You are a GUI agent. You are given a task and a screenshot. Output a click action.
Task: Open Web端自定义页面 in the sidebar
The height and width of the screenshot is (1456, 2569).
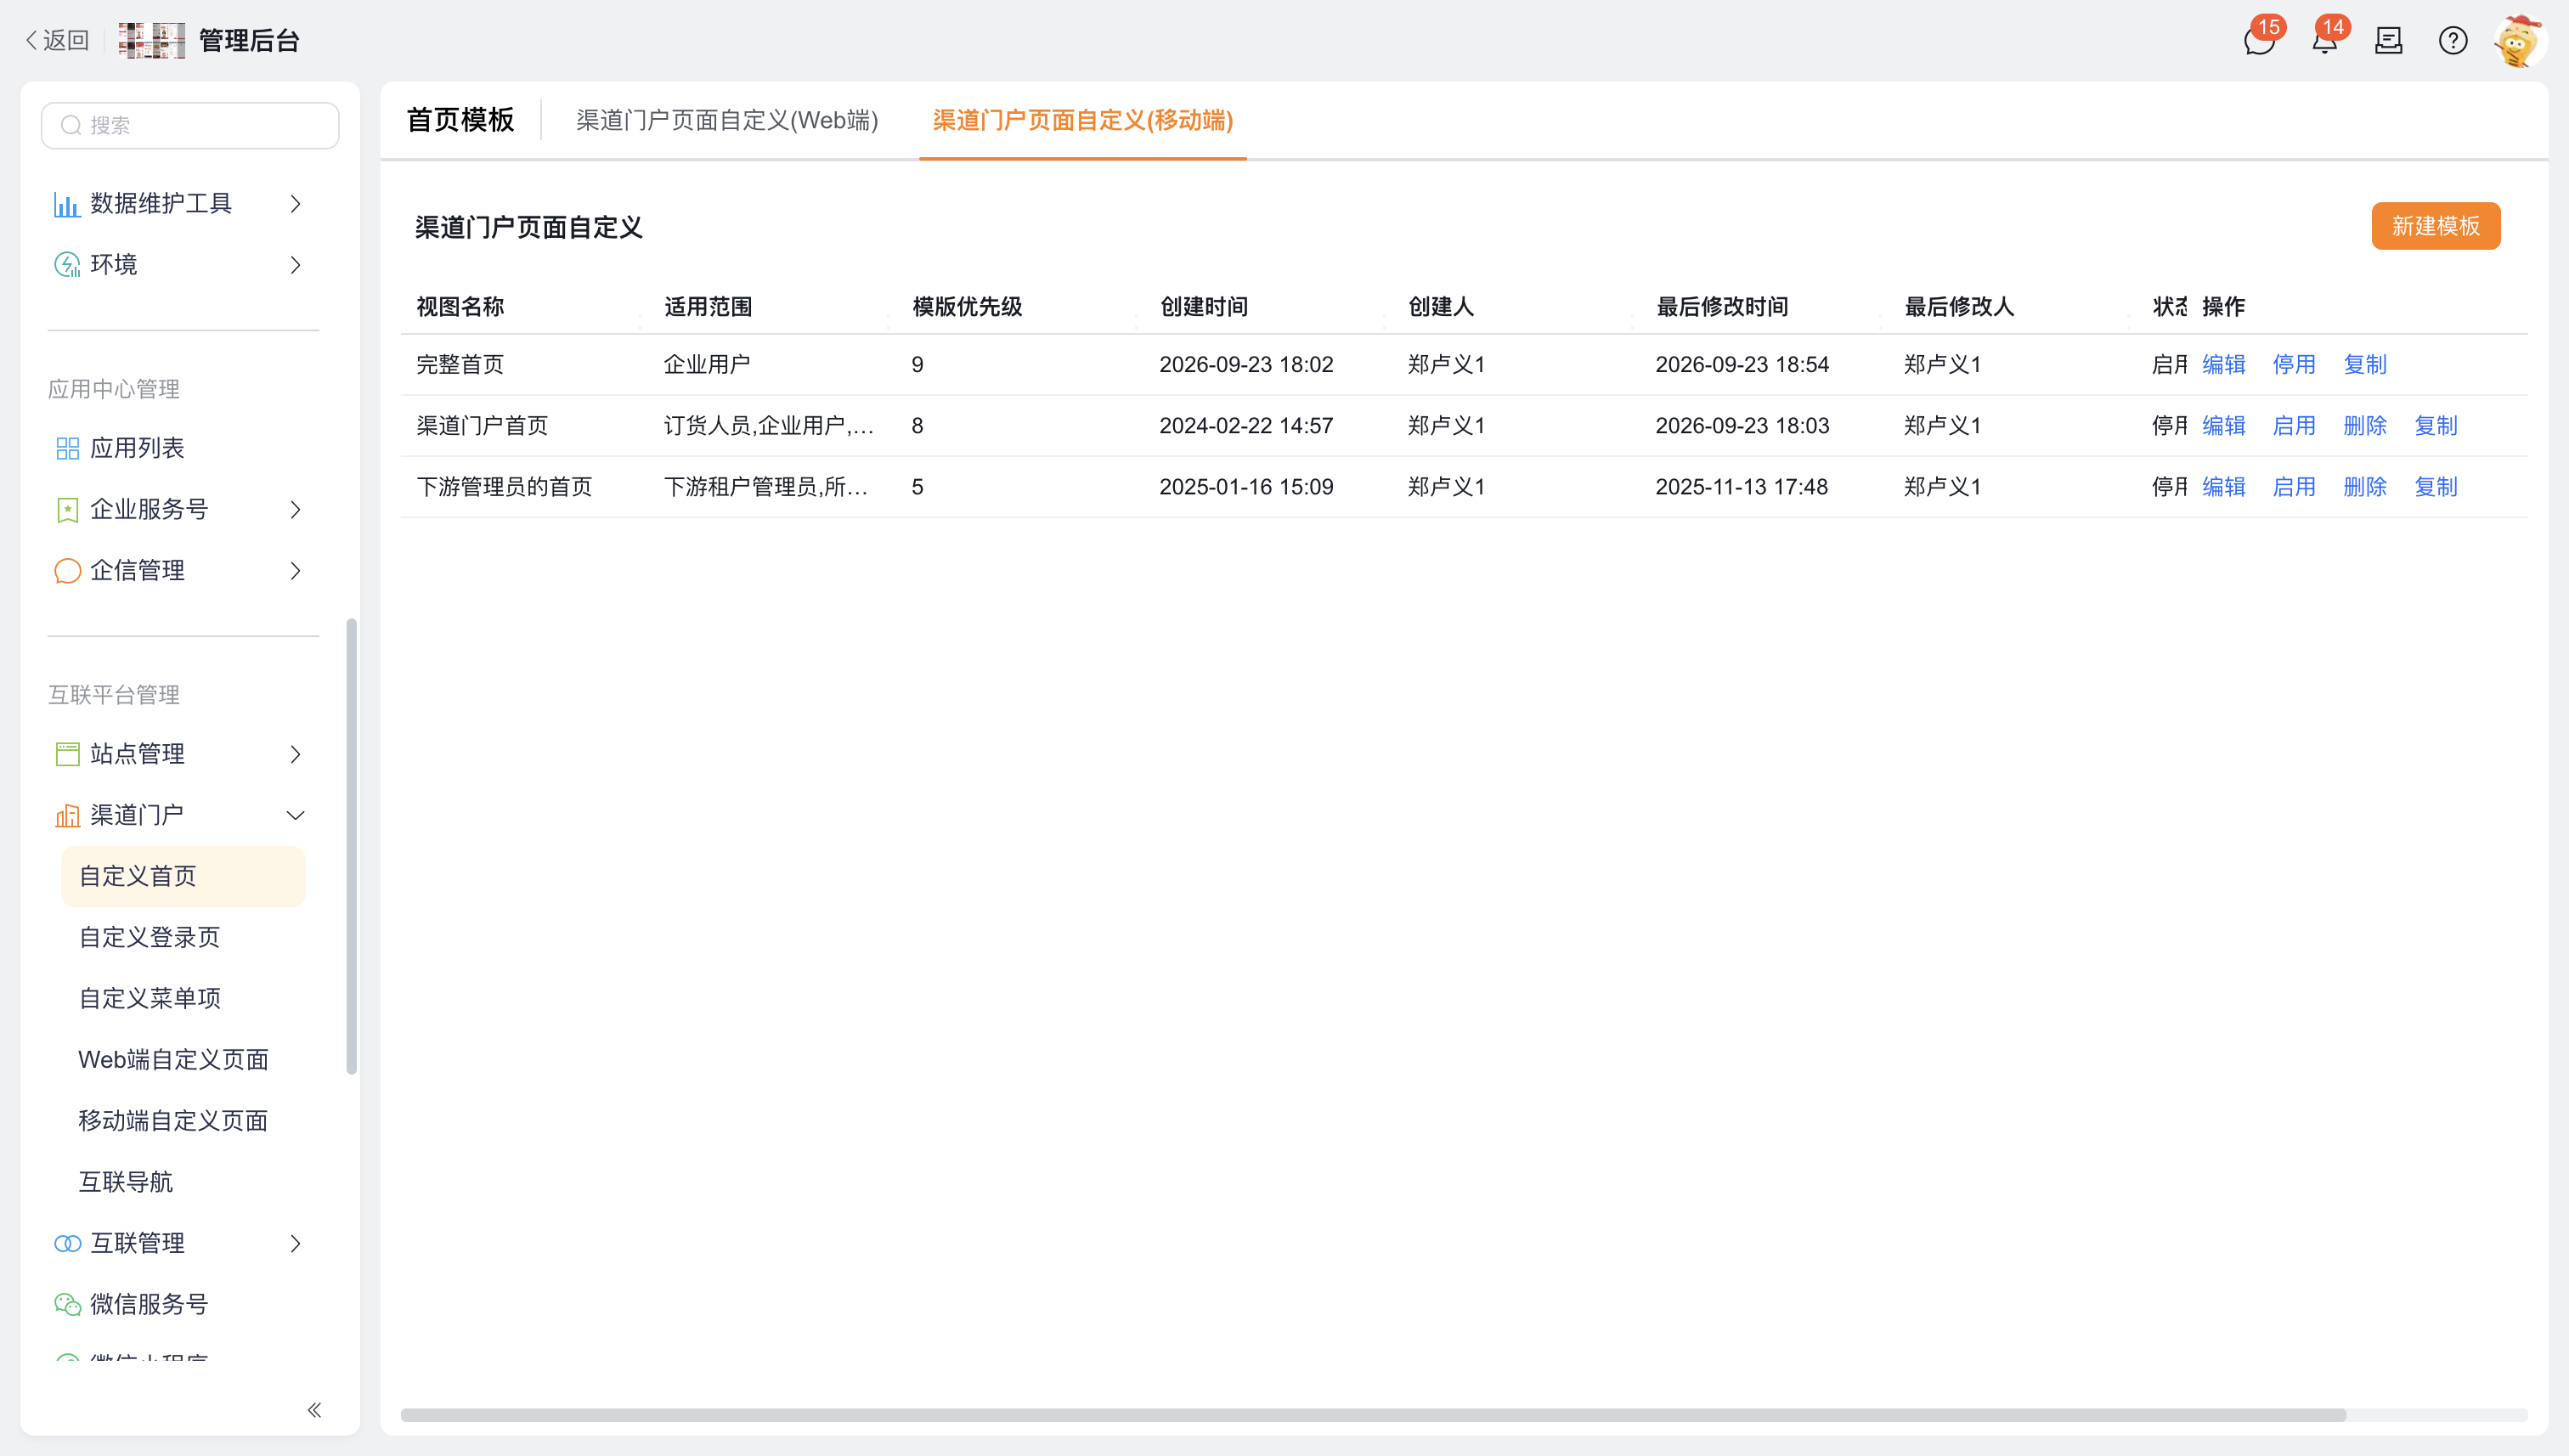coord(173,1059)
